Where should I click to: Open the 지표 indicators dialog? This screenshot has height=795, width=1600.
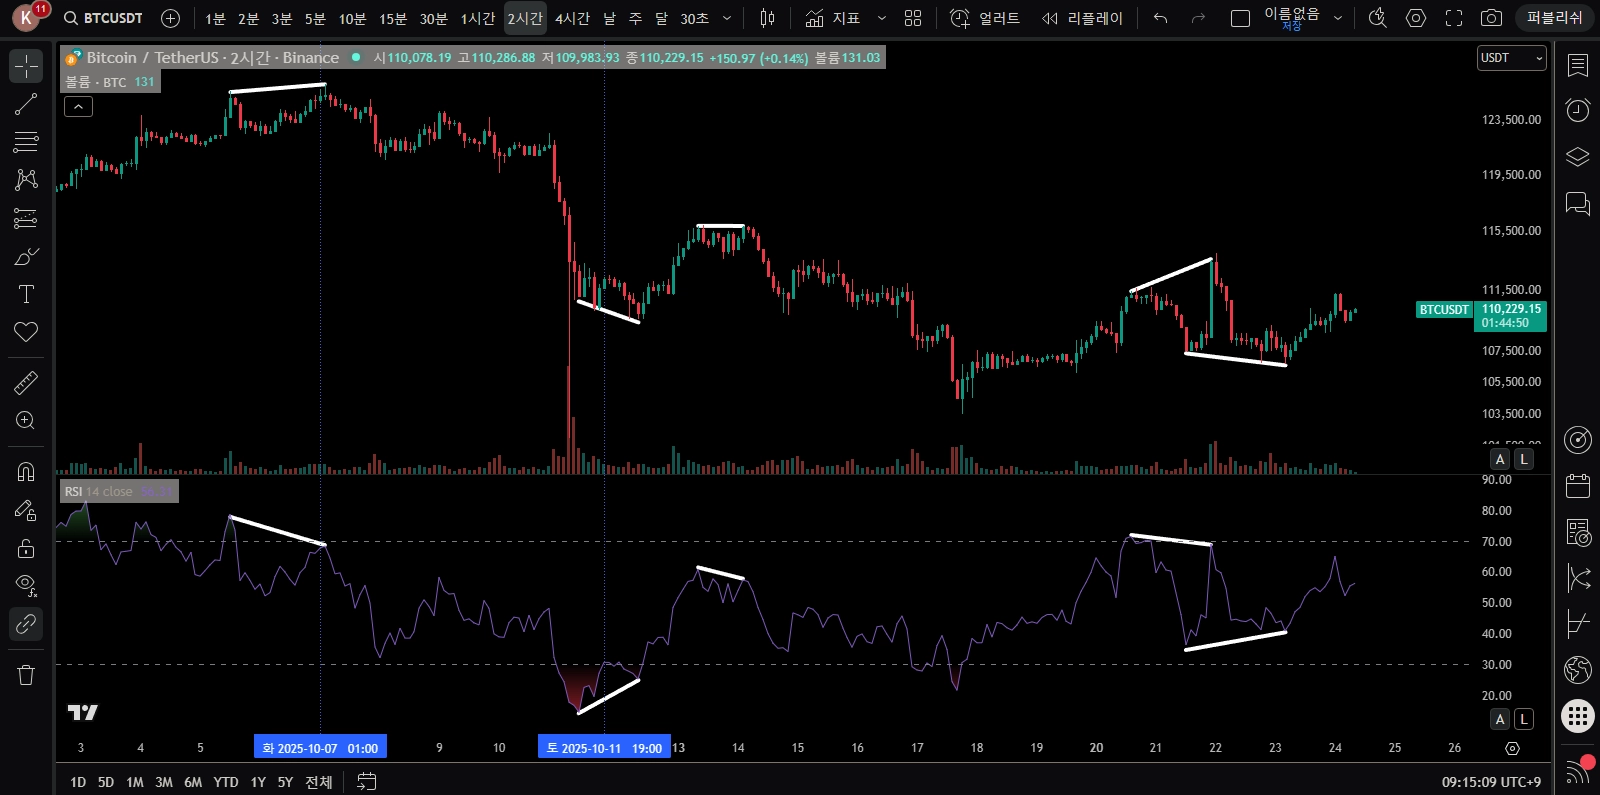[x=833, y=18]
